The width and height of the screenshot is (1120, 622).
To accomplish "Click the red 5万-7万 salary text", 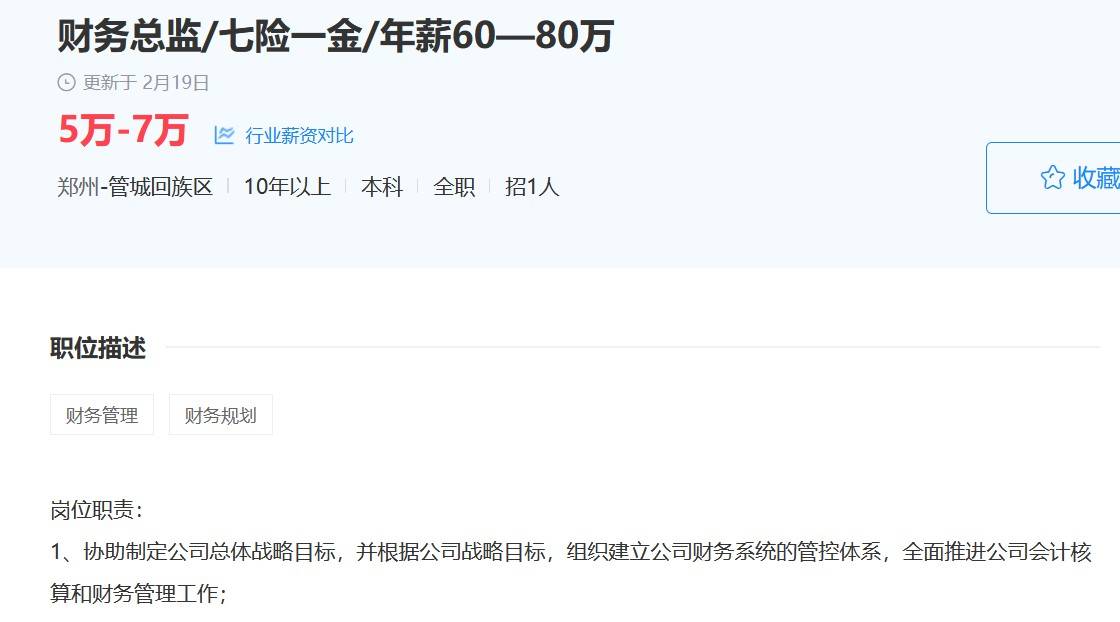I will (x=123, y=130).
